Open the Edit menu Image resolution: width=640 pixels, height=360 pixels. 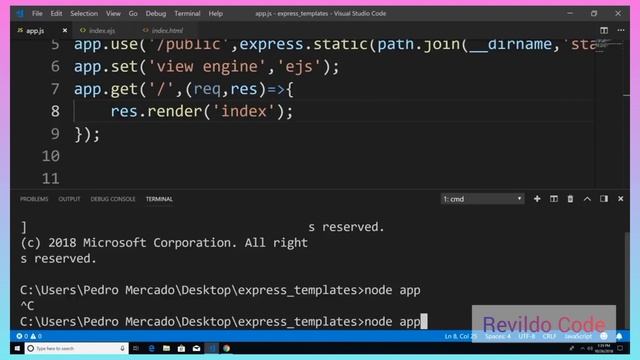pyautogui.click(x=56, y=13)
